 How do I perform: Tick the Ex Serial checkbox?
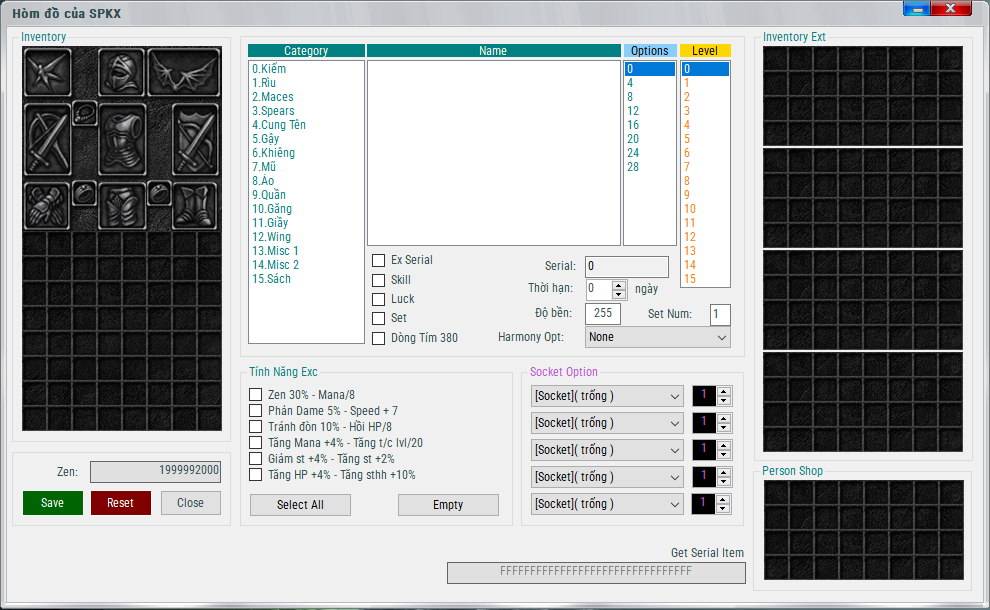[379, 260]
